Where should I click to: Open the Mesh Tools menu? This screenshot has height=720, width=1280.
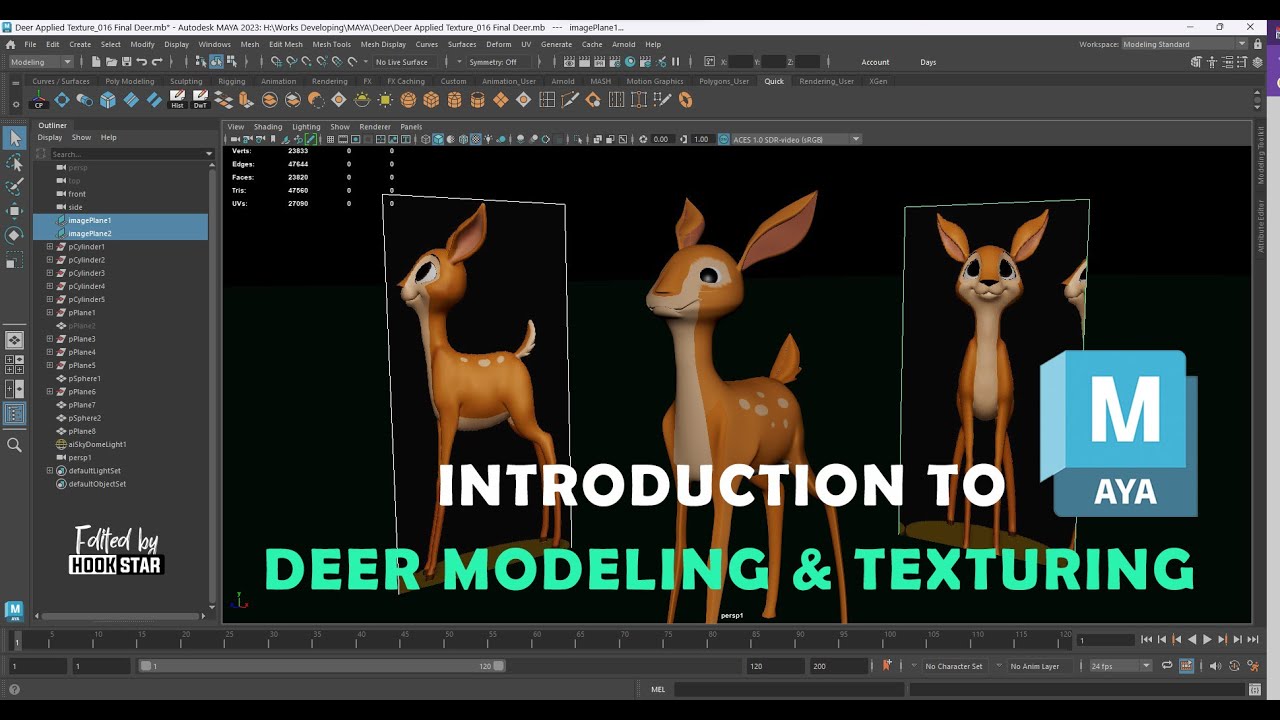pyautogui.click(x=331, y=44)
